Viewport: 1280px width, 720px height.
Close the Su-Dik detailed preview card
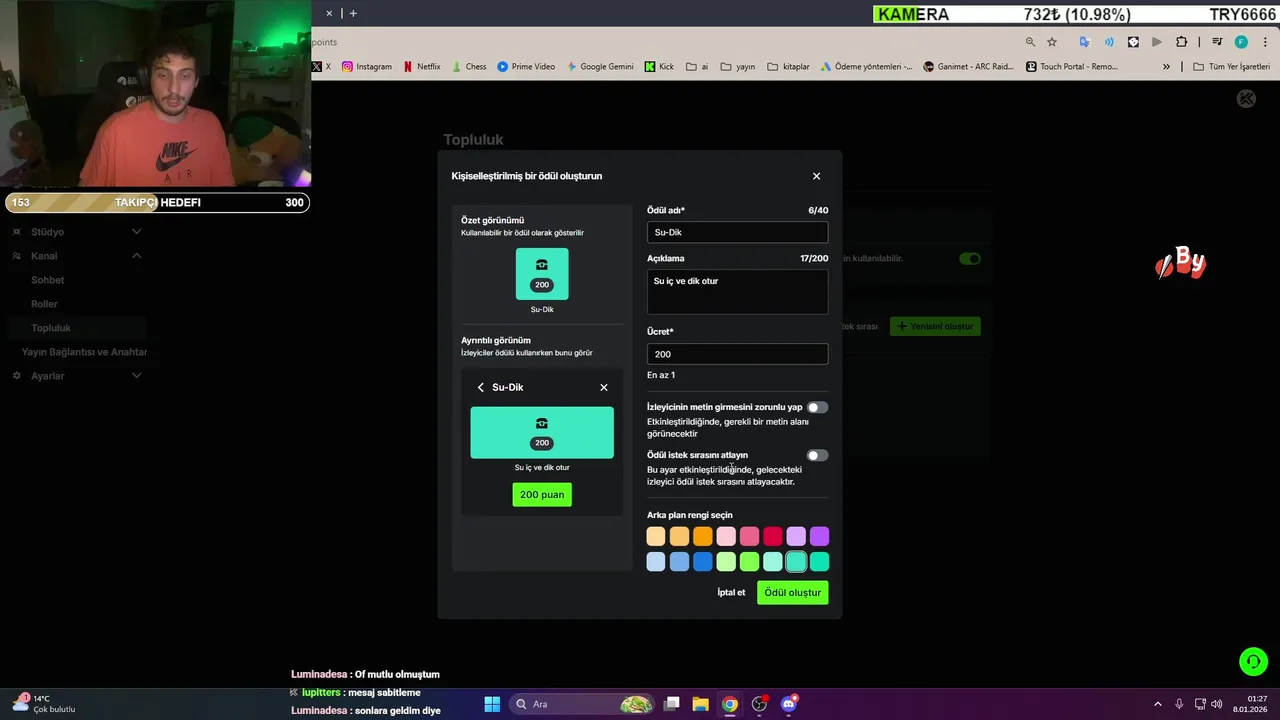coord(604,387)
